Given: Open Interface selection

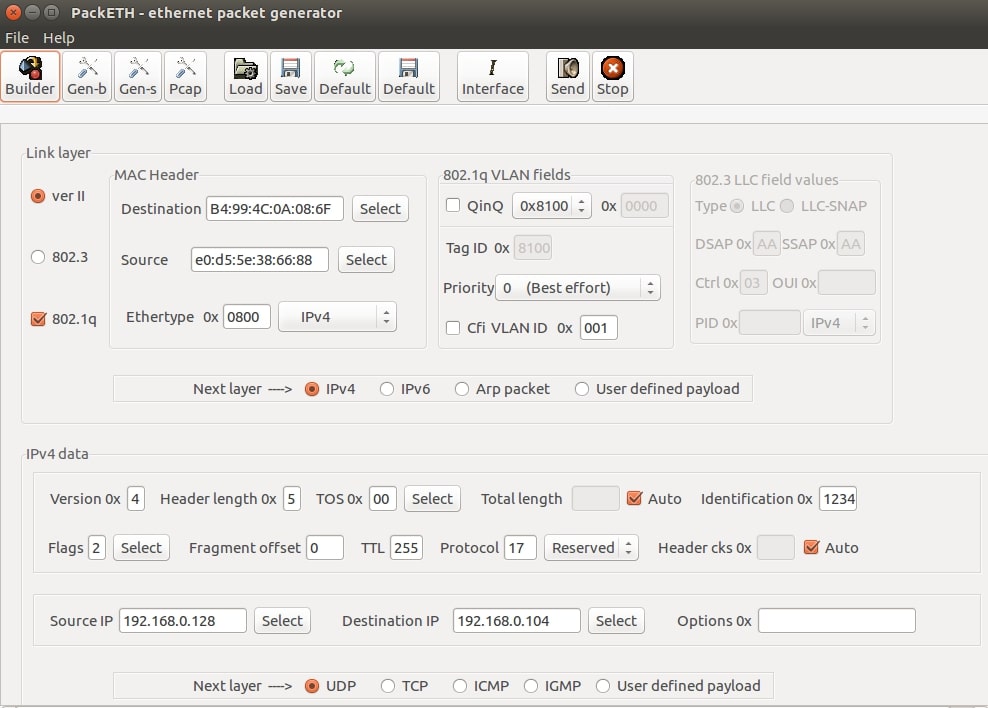Looking at the screenshot, I should click(x=493, y=76).
